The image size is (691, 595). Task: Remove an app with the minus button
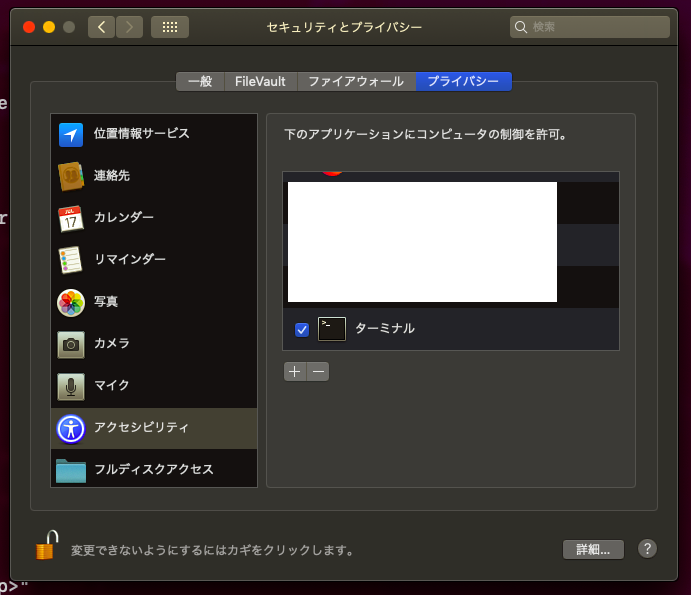pyautogui.click(x=318, y=372)
